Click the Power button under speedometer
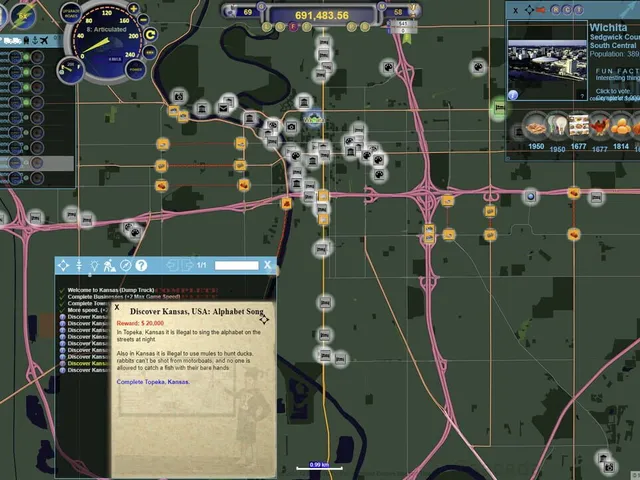640x480 pixels. (136, 70)
